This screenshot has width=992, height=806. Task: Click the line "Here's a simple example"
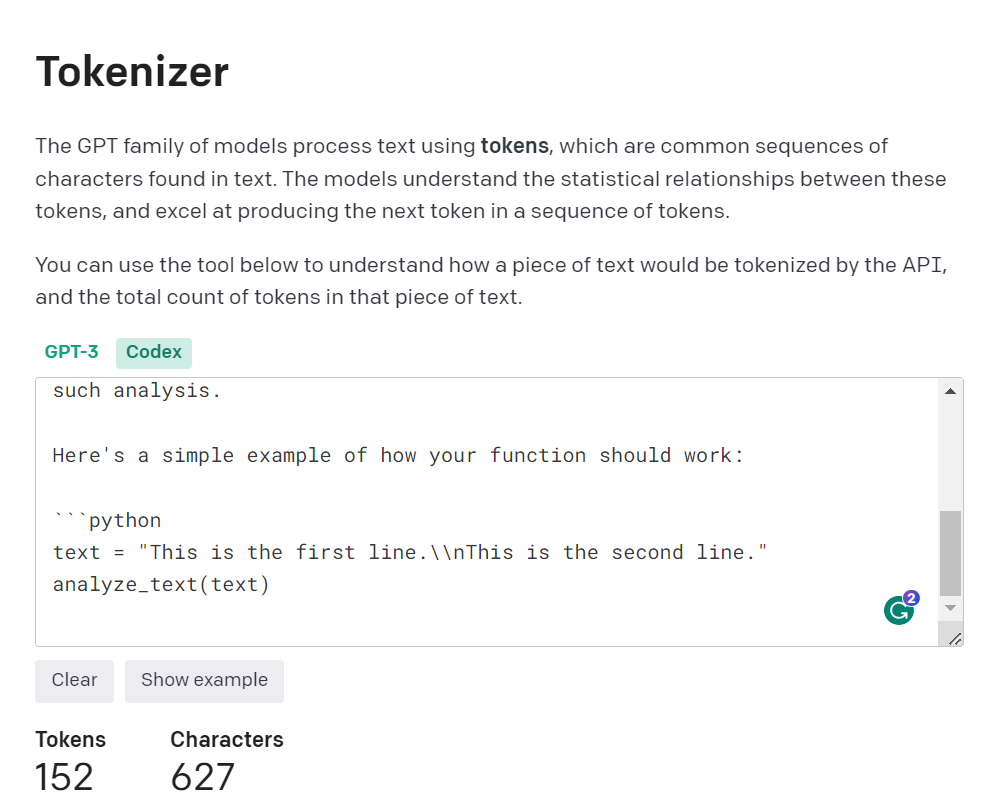(398, 456)
